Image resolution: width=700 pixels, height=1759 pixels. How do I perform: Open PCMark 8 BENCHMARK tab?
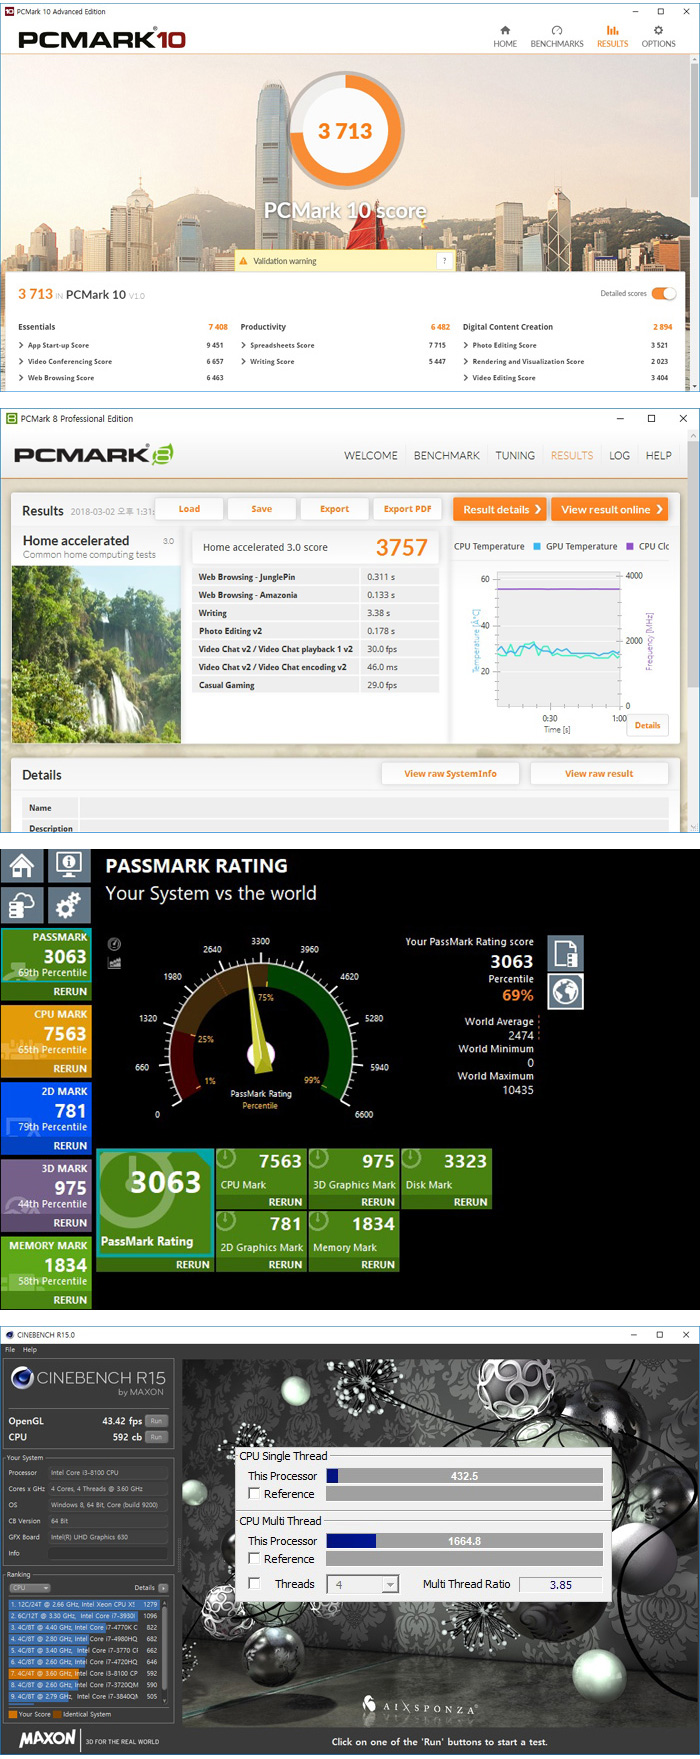click(447, 455)
